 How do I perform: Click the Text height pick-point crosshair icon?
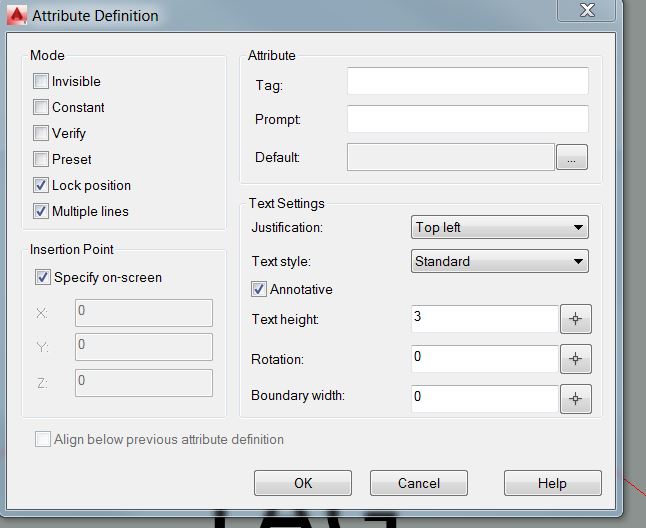click(576, 319)
